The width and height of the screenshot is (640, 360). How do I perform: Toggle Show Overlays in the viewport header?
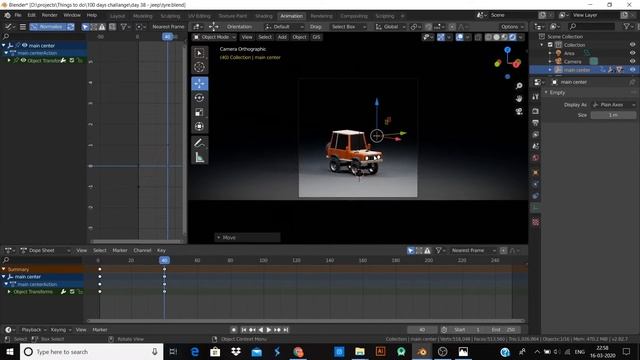pyautogui.click(x=460, y=37)
